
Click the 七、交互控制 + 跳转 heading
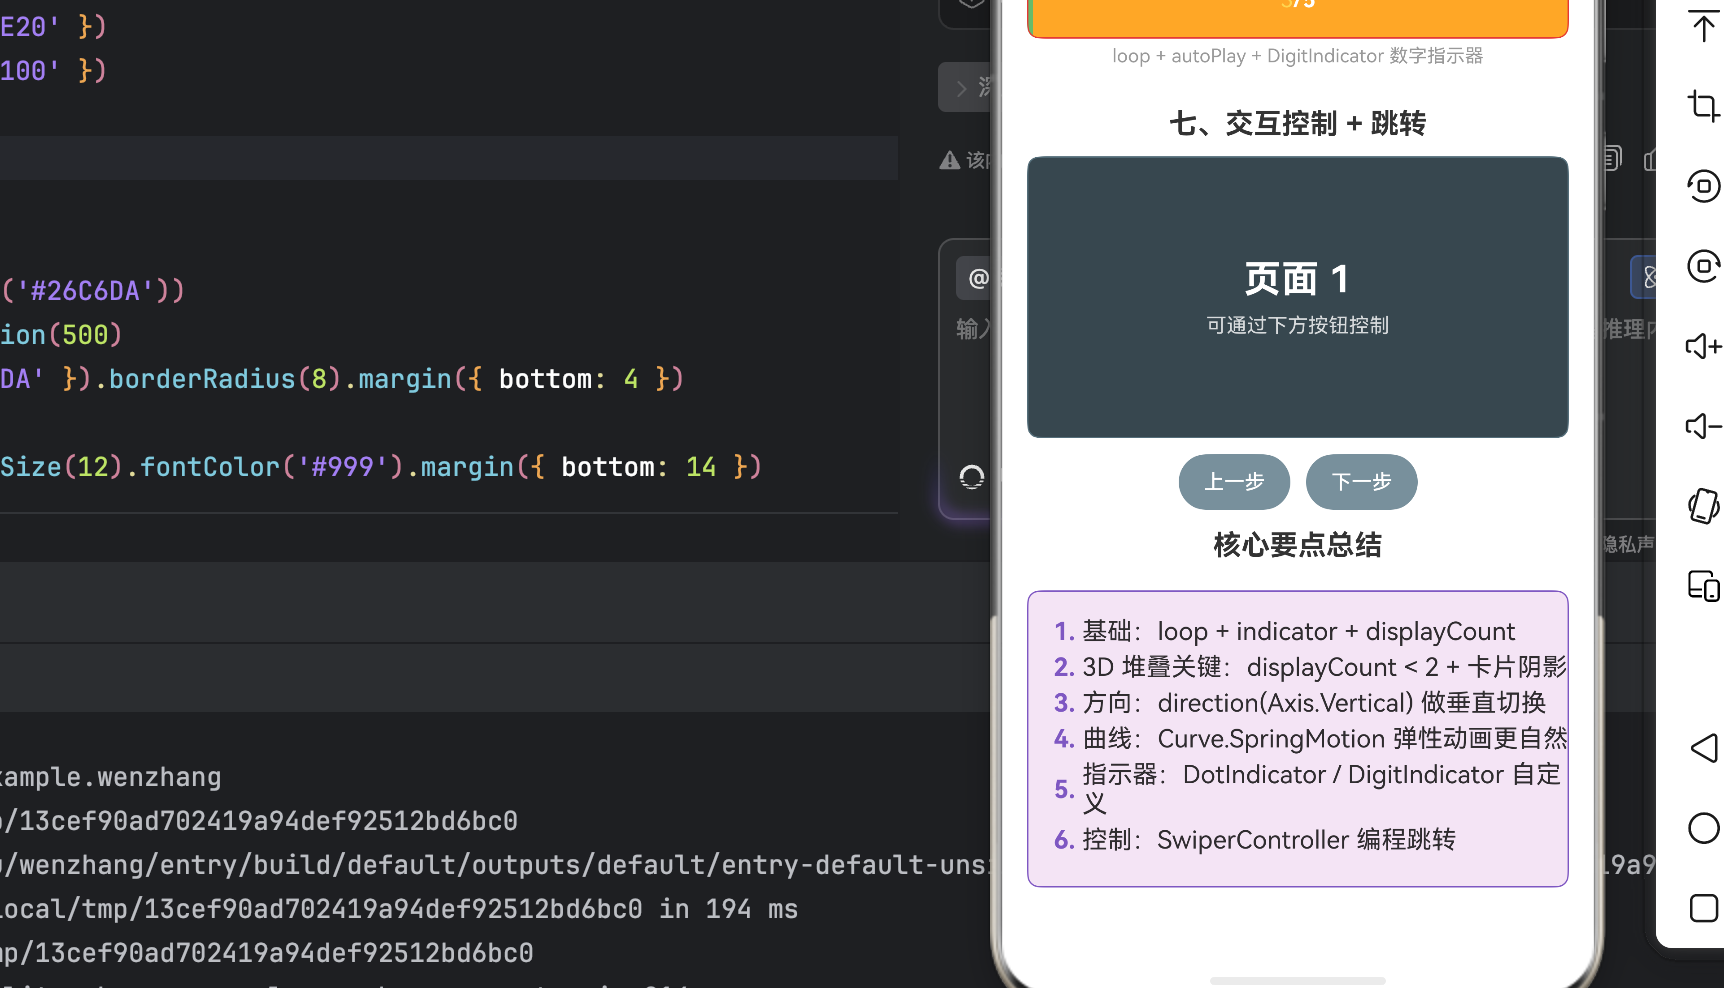tap(1298, 123)
